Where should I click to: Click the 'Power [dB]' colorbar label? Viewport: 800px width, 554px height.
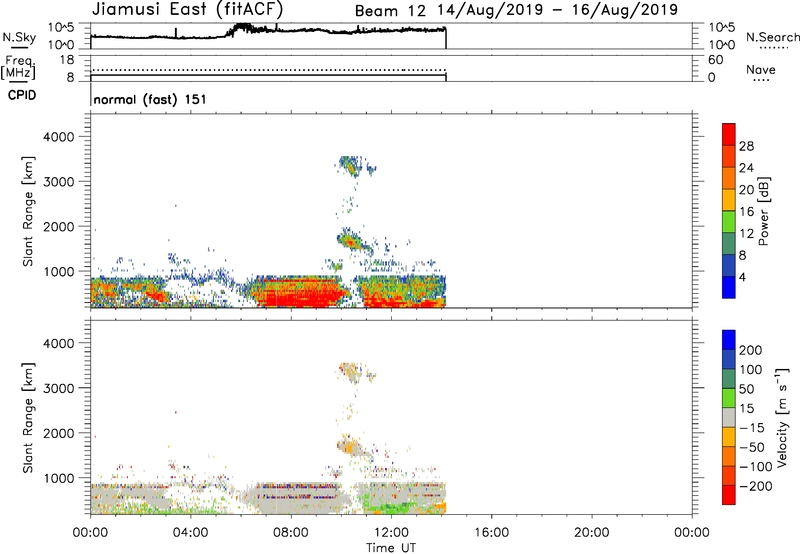[763, 211]
